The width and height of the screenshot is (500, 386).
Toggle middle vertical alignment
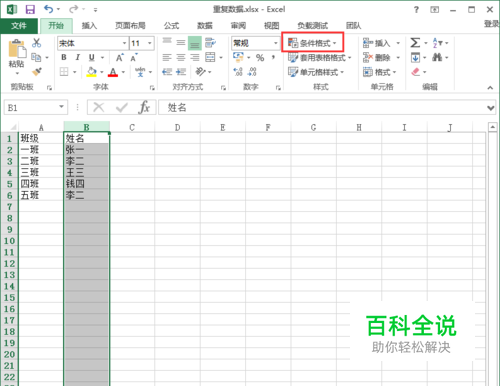pos(181,43)
